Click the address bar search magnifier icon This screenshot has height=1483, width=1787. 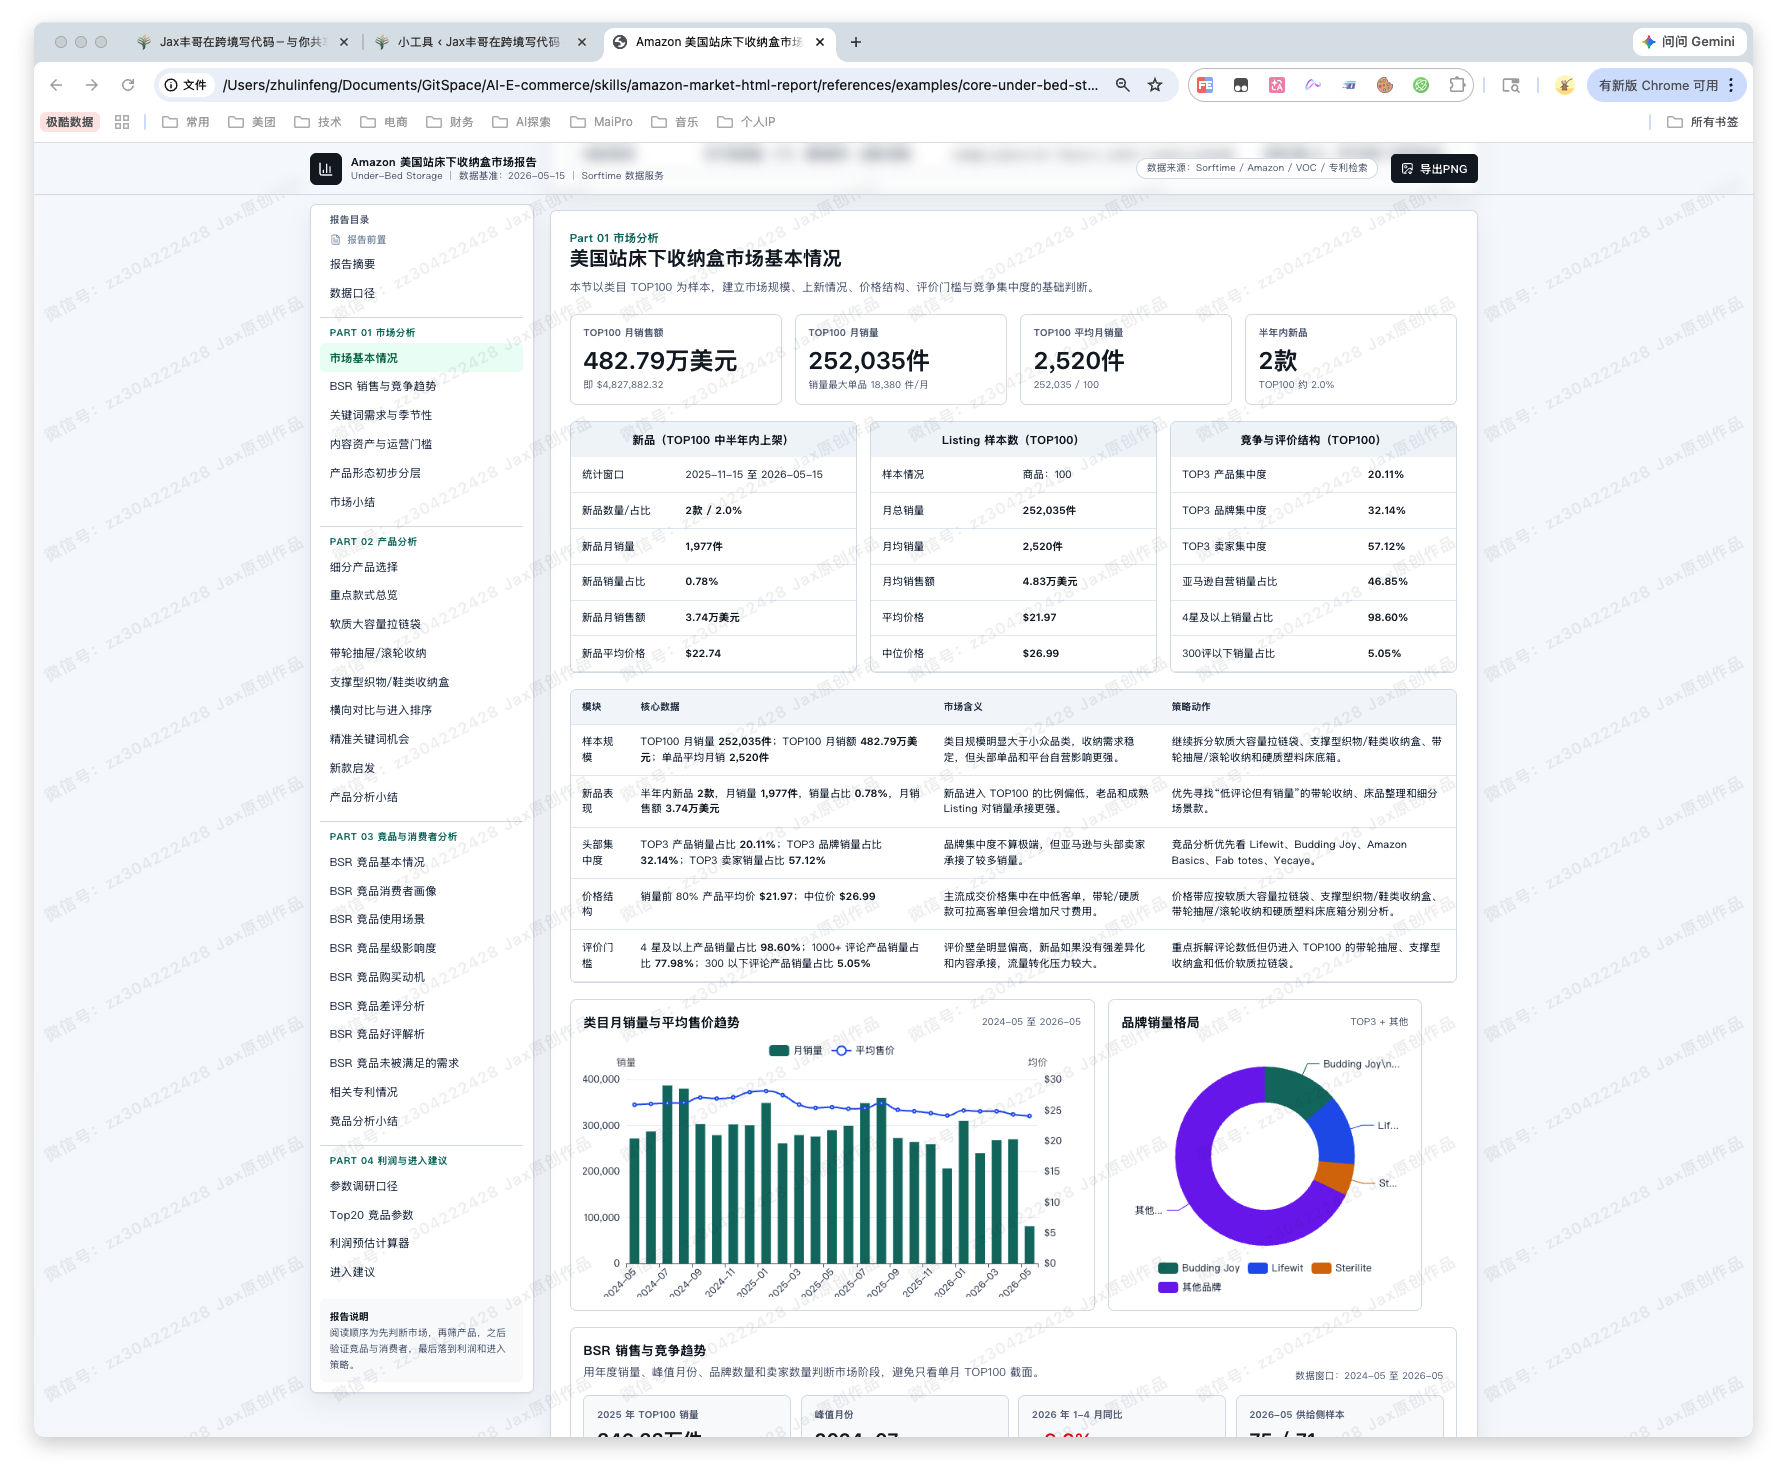pos(1123,85)
